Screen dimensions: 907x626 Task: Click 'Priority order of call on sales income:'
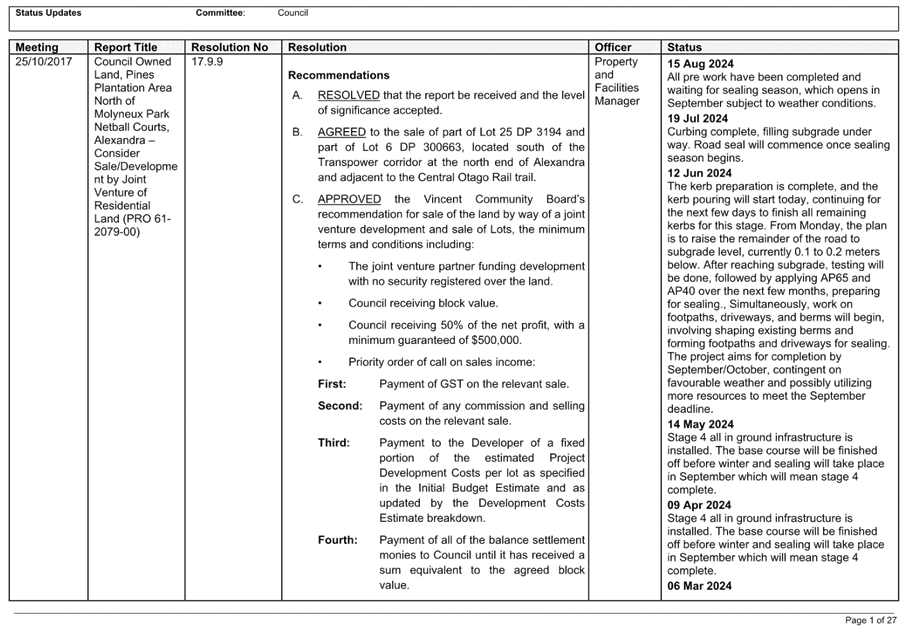click(x=441, y=362)
